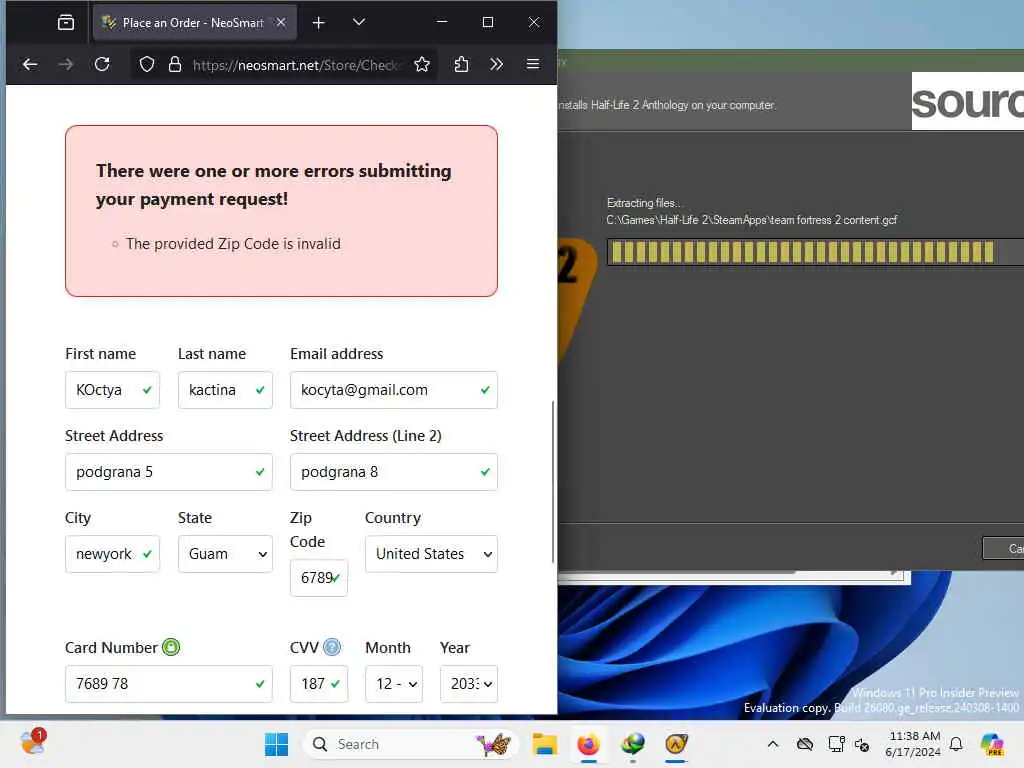Click the muted volume tray icon

(862, 744)
